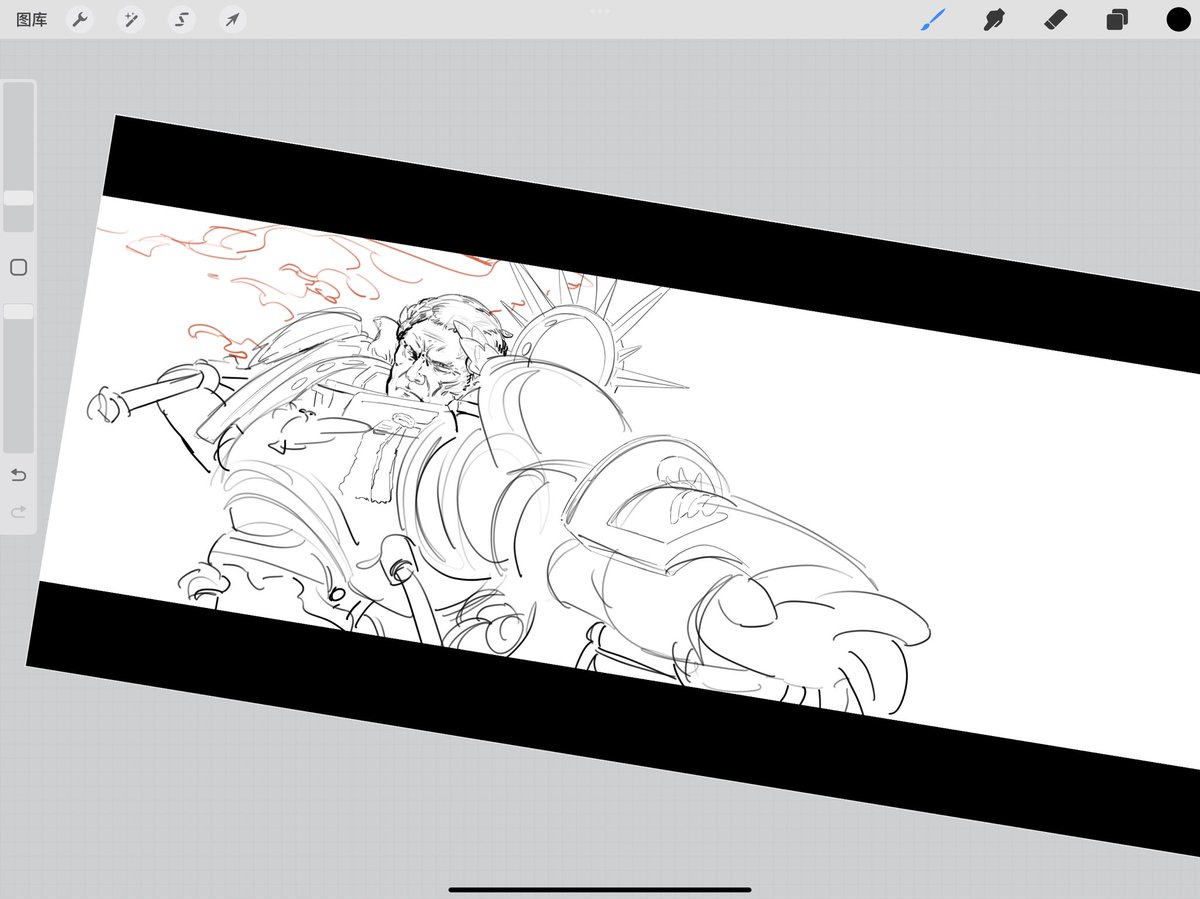Image resolution: width=1200 pixels, height=899 pixels.
Task: Adjust the brush size slider handle
Action: (18, 198)
